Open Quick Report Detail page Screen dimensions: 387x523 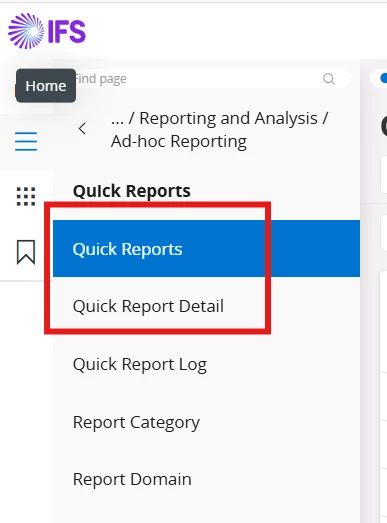click(148, 306)
